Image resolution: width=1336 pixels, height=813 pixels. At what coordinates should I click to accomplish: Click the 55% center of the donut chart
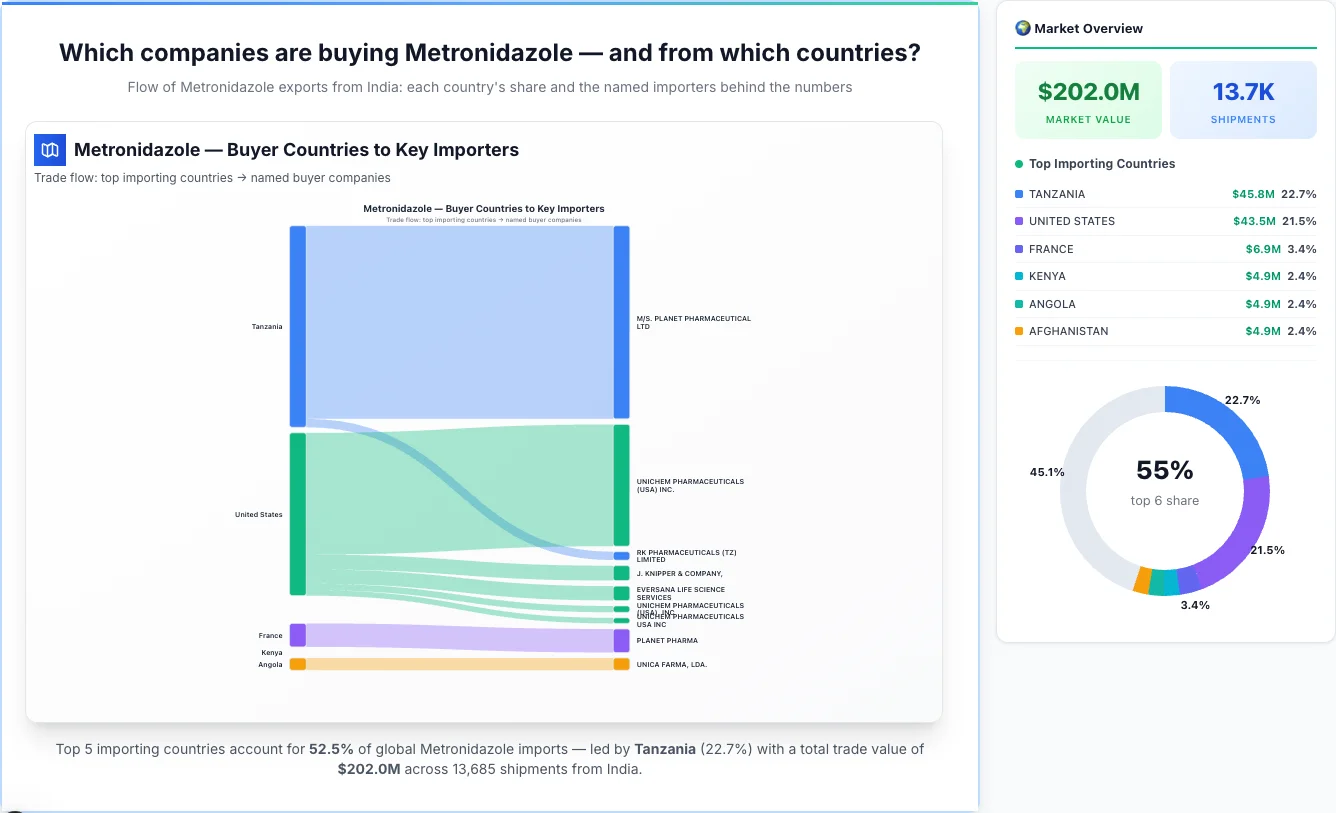point(1164,469)
